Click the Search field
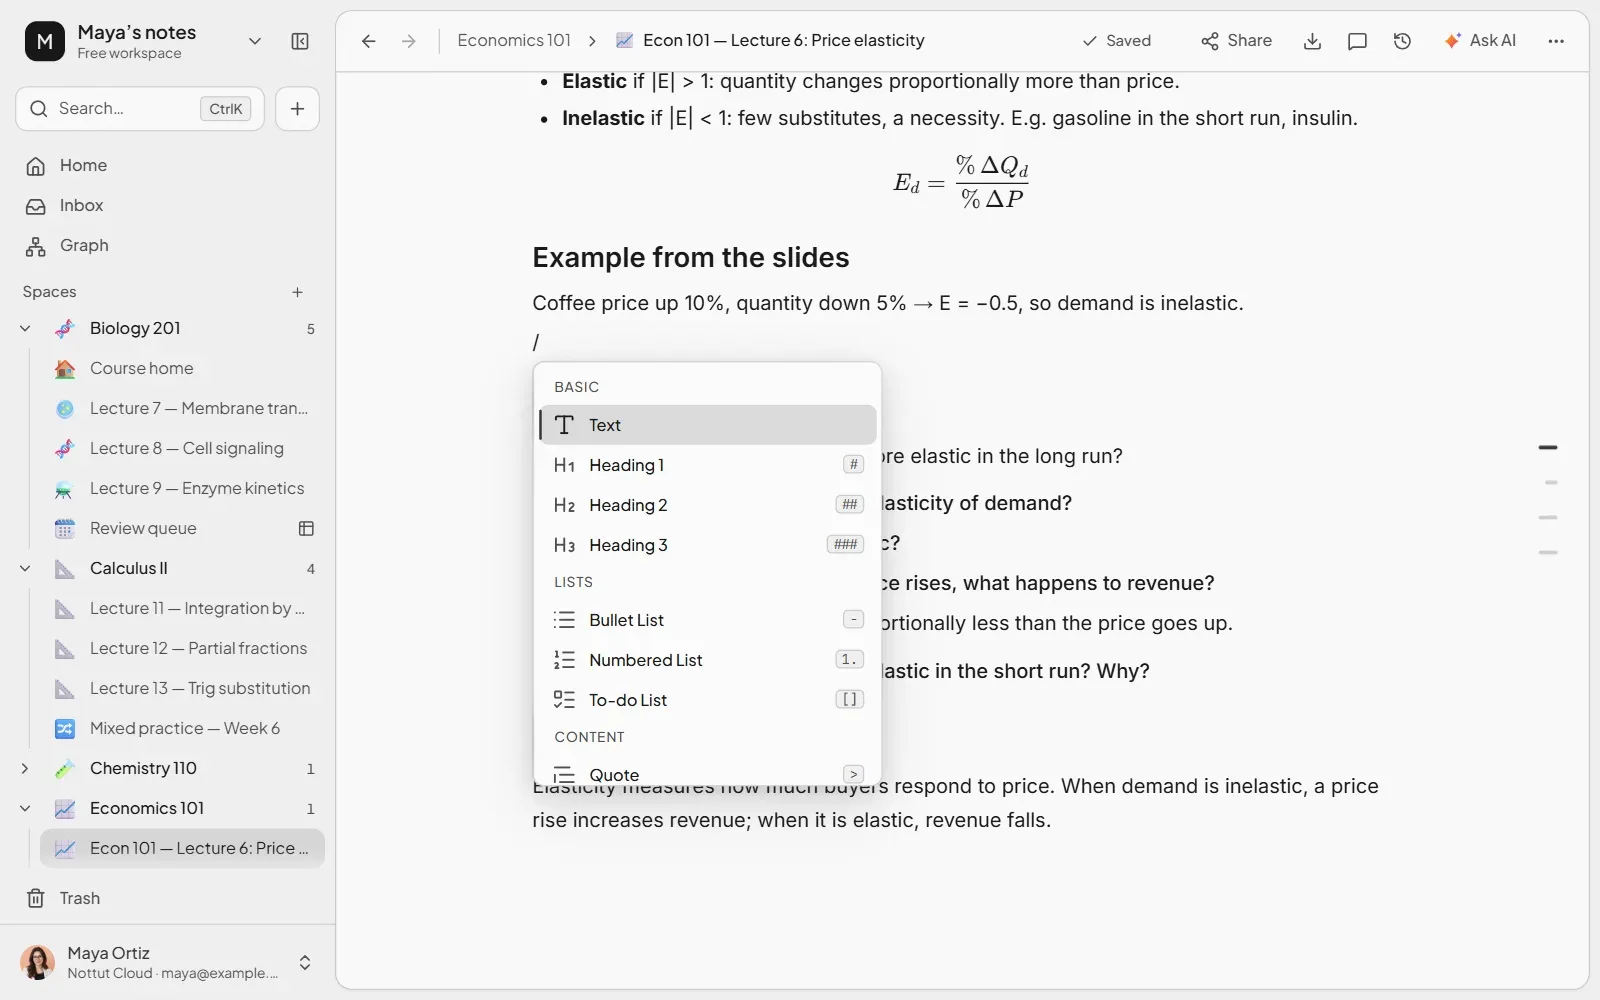 140,109
